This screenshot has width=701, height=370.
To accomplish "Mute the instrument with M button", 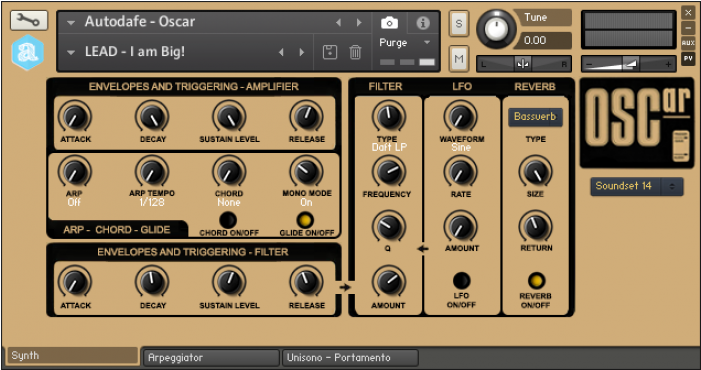I will point(459,59).
